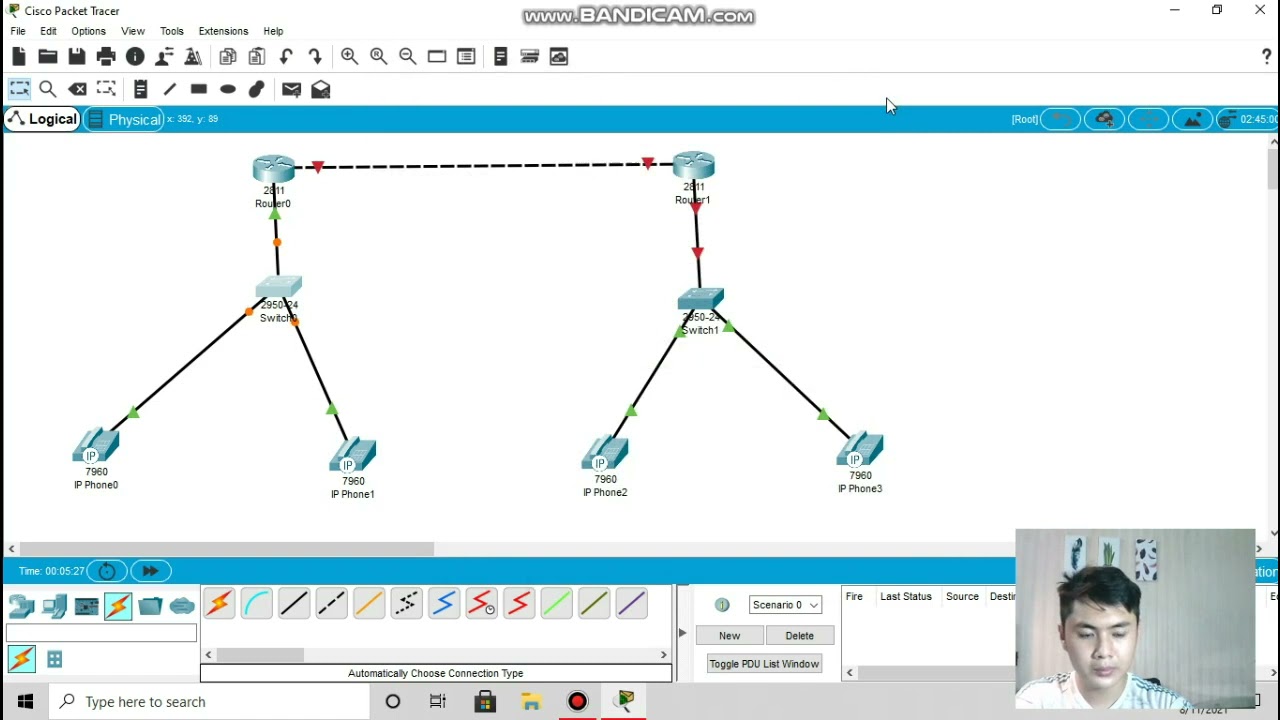Open Microsoft Store from taskbar
Viewport: 1280px width, 720px height.
point(485,701)
